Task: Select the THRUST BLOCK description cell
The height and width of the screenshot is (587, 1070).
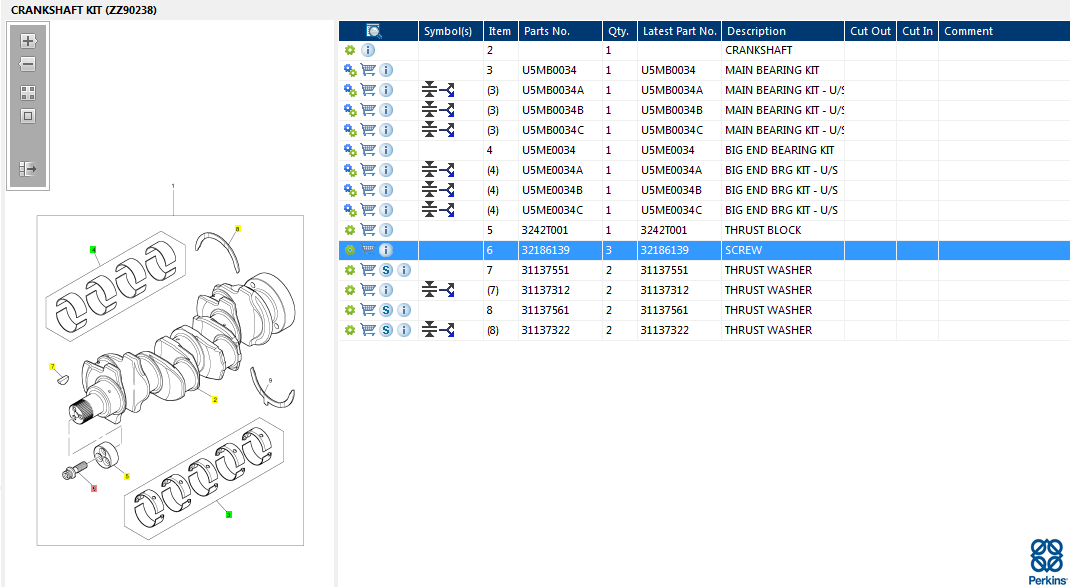Action: (783, 230)
